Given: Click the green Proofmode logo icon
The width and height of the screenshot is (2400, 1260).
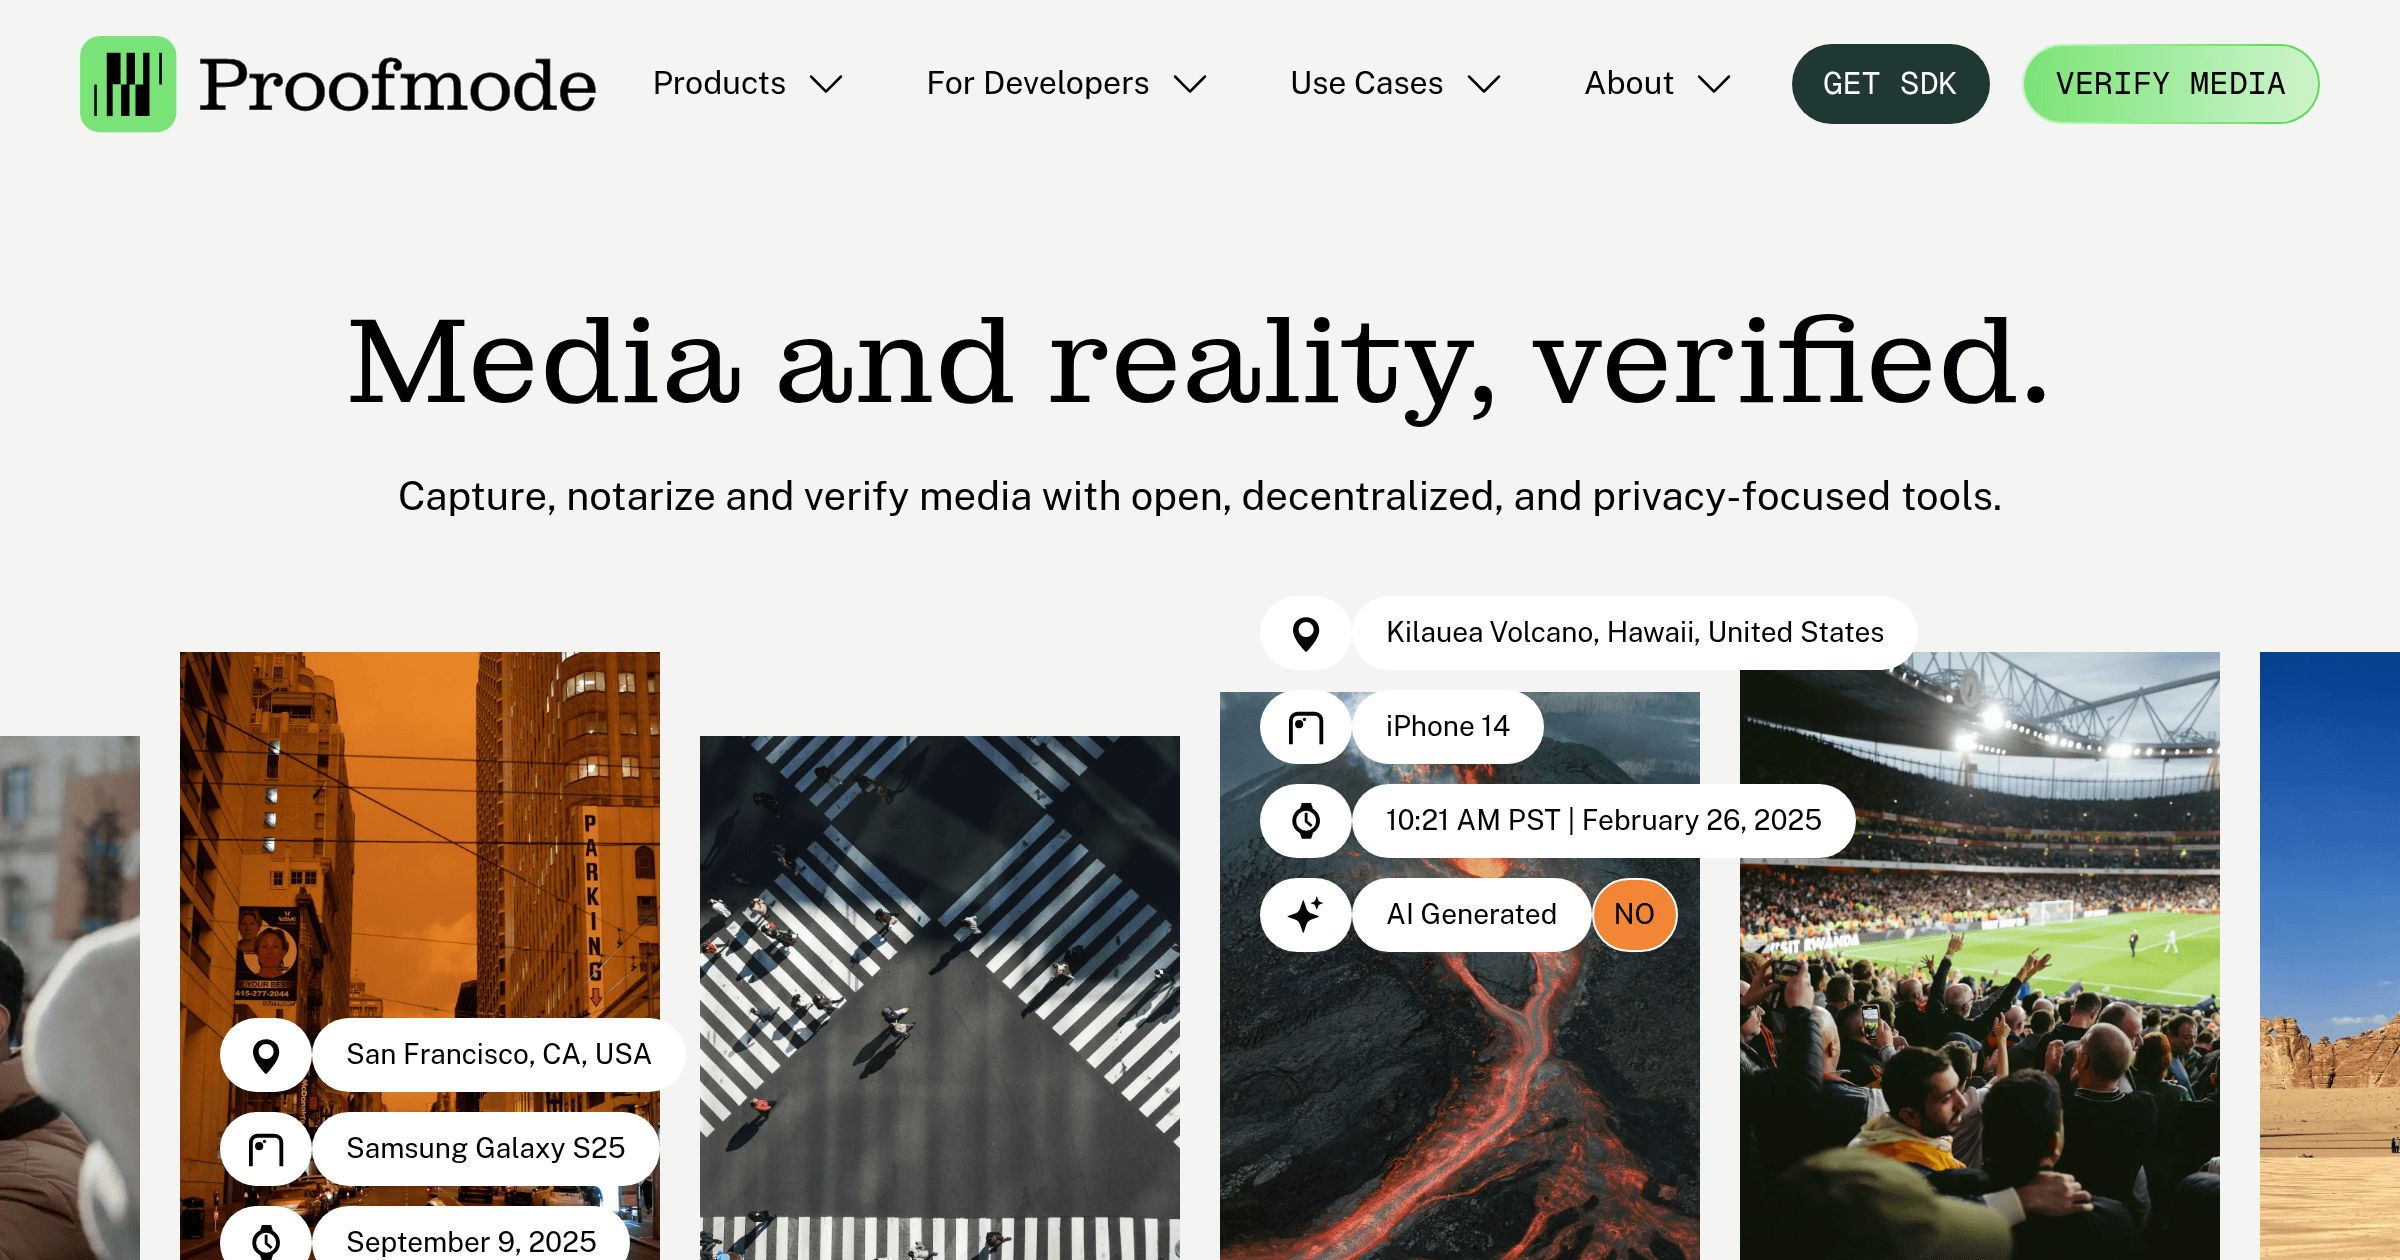Looking at the screenshot, I should (x=128, y=84).
